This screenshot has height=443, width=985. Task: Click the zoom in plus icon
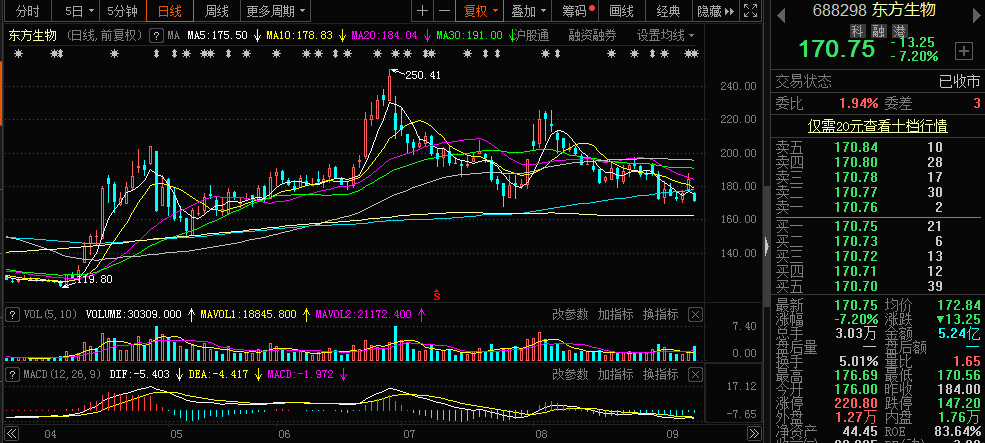(423, 11)
